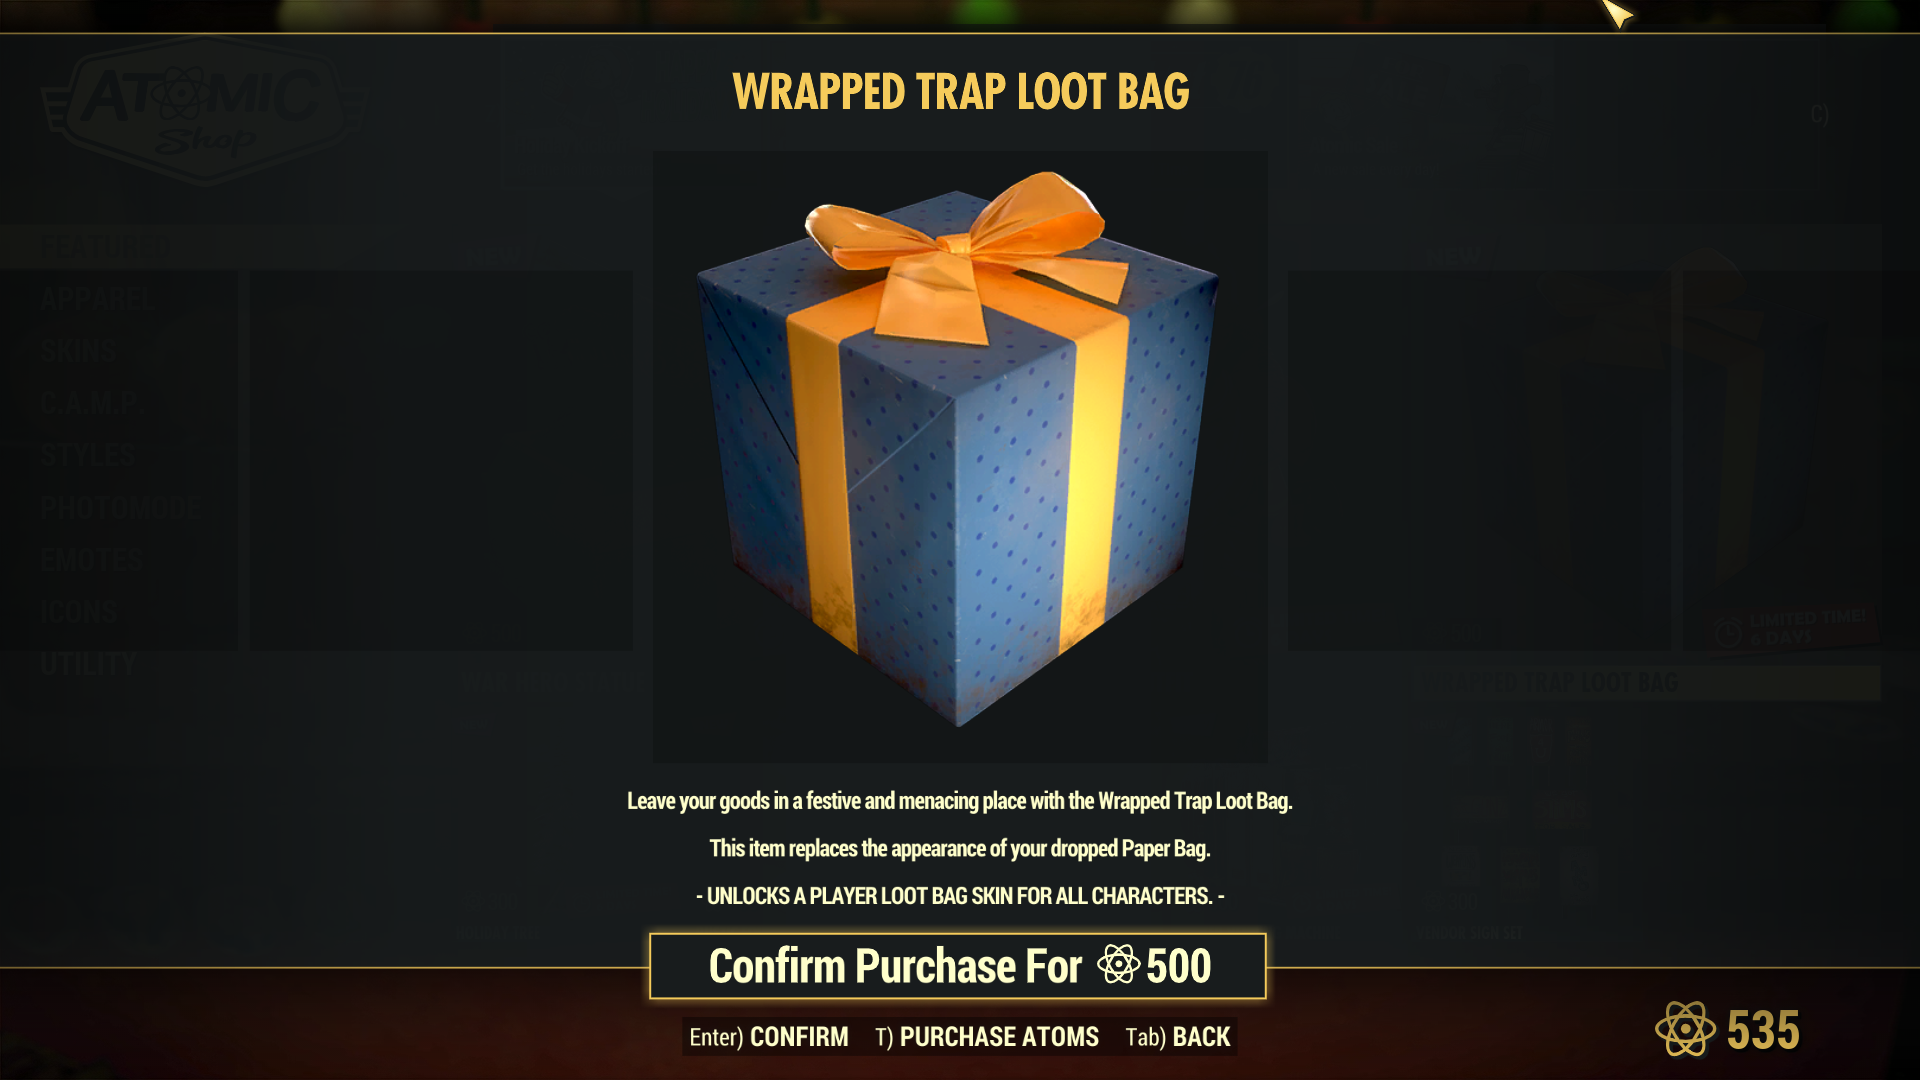Click the atom icon beside the 500 price
The height and width of the screenshot is (1080, 1920).
click(x=1118, y=965)
